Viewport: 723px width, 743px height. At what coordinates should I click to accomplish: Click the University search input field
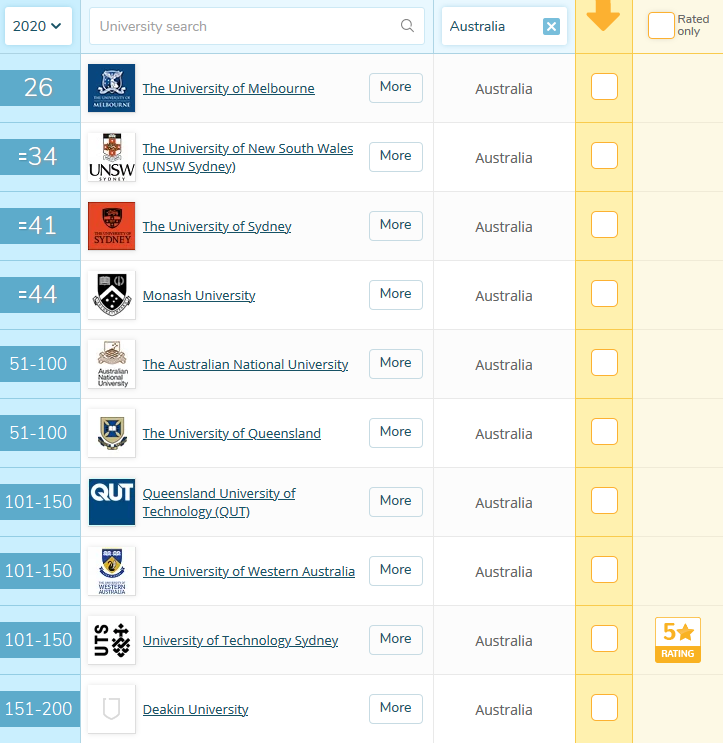pyautogui.click(x=245, y=26)
